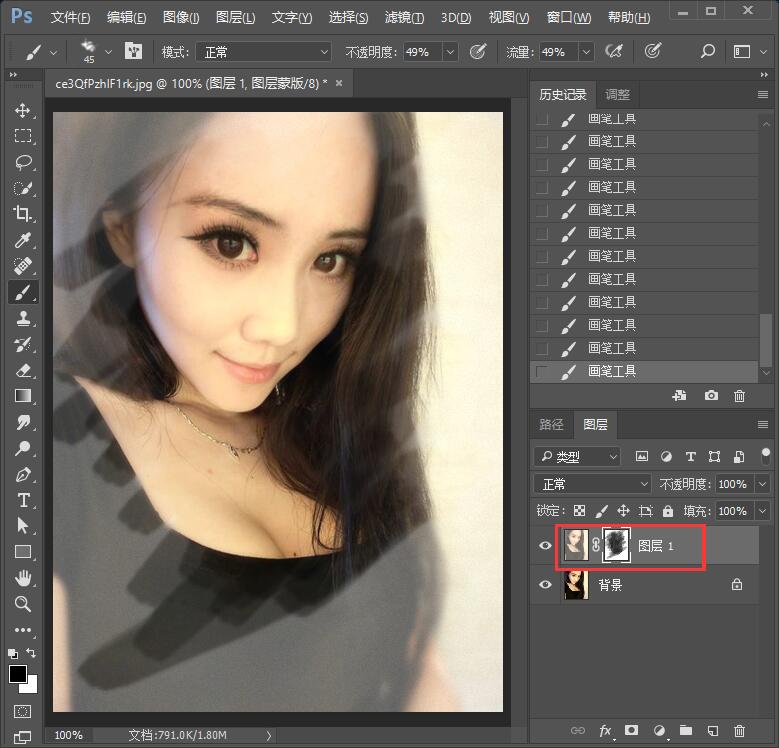This screenshot has width=779, height=748.
Task: Hide 图层 1 layer visibility eye
Action: coord(545,545)
